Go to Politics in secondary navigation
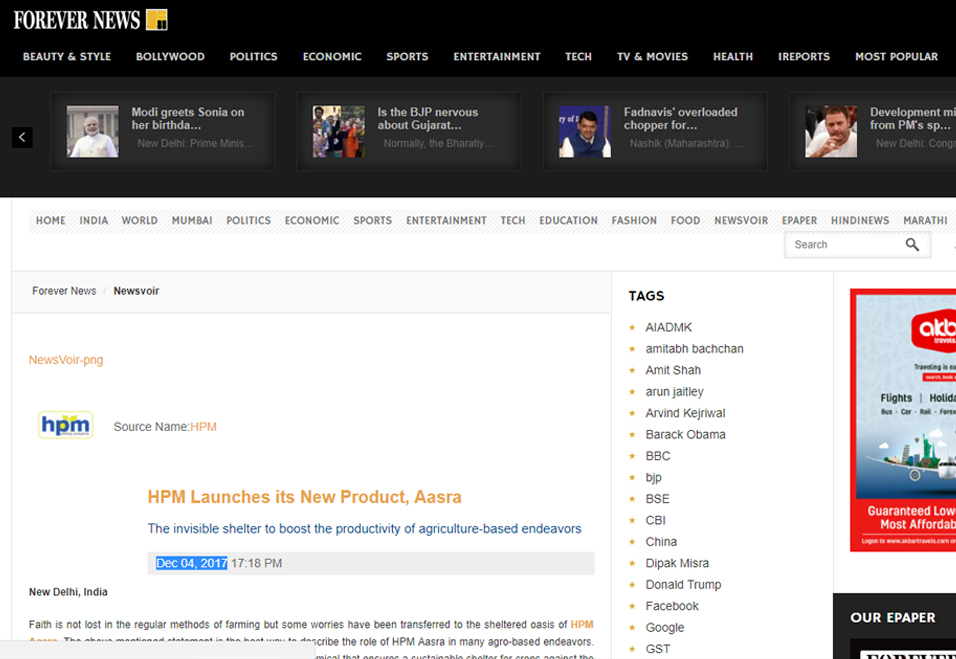The height and width of the screenshot is (659, 956). click(x=249, y=221)
